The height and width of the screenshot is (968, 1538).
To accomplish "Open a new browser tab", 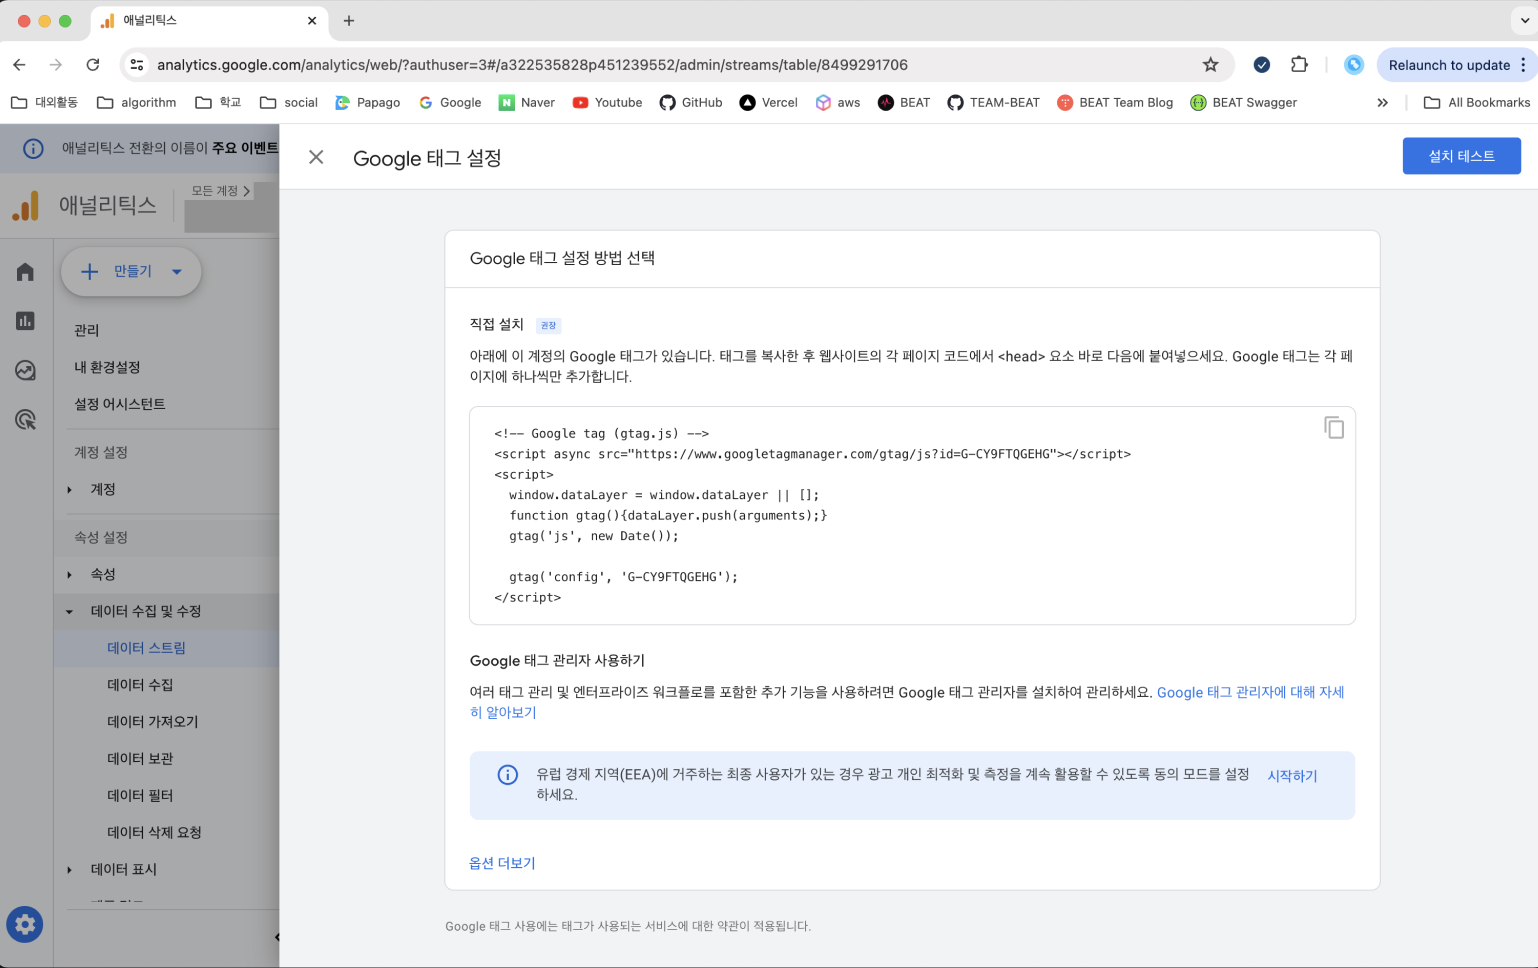I will (349, 20).
